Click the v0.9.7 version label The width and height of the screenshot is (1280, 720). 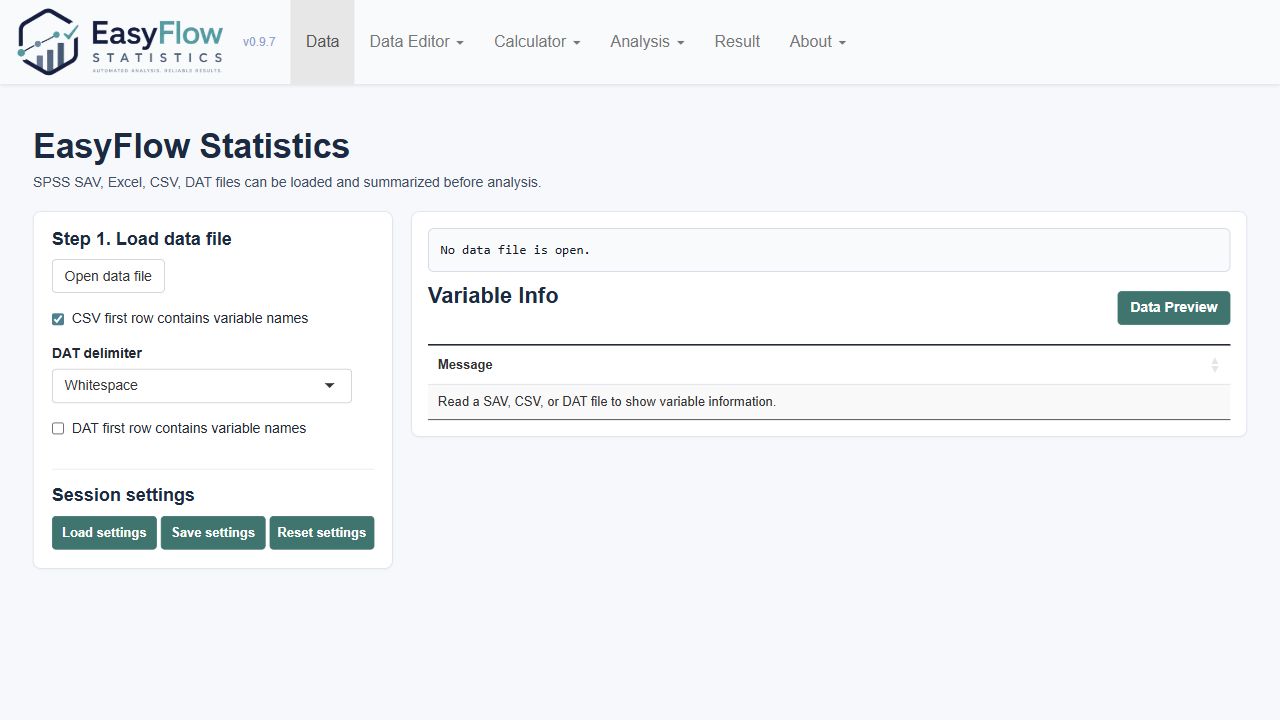259,42
